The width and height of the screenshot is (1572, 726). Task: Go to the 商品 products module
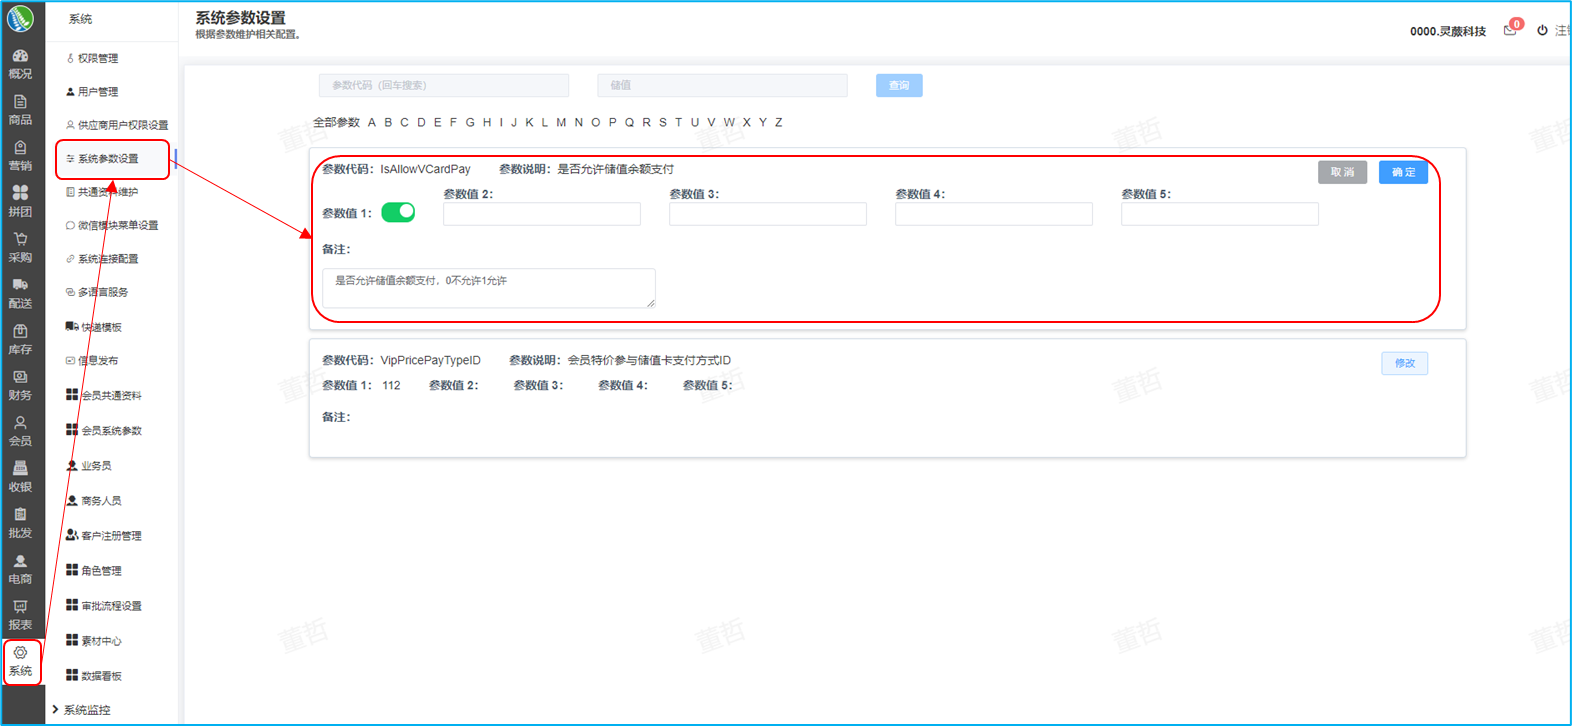point(20,110)
